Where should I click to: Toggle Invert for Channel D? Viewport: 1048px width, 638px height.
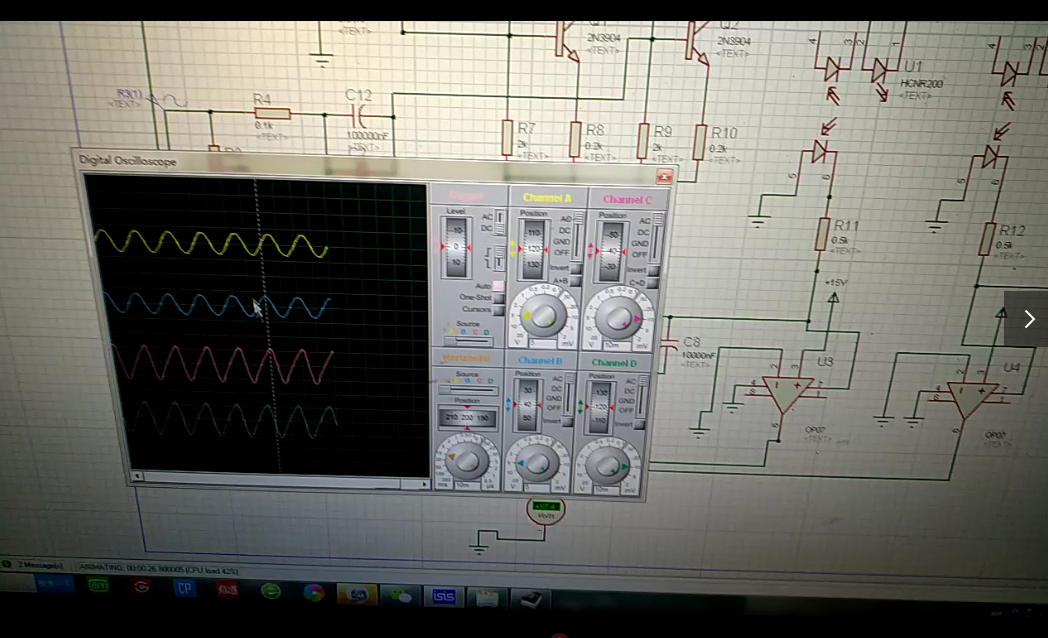click(639, 424)
